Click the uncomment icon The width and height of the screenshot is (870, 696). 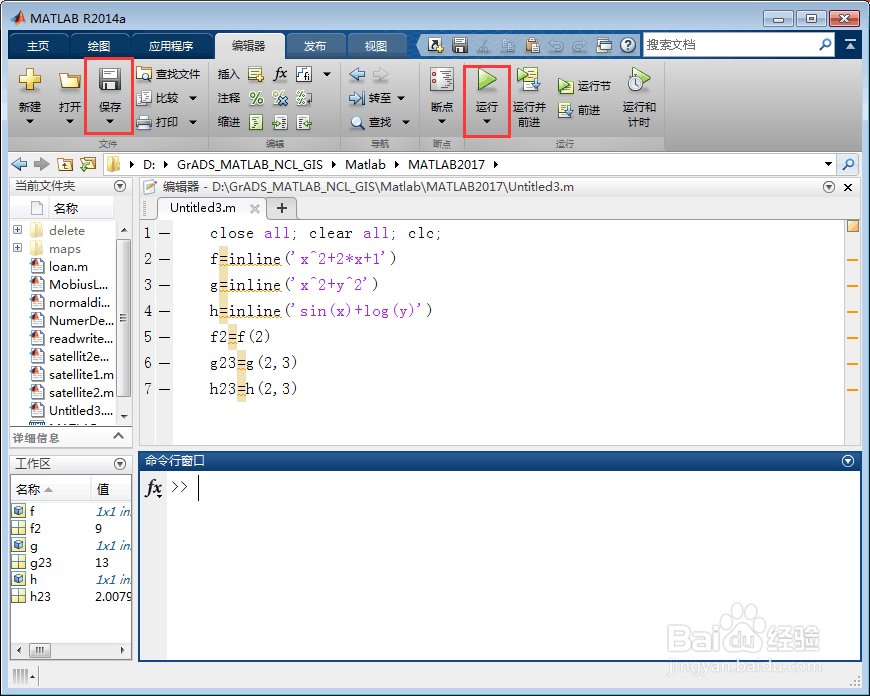coord(280,98)
